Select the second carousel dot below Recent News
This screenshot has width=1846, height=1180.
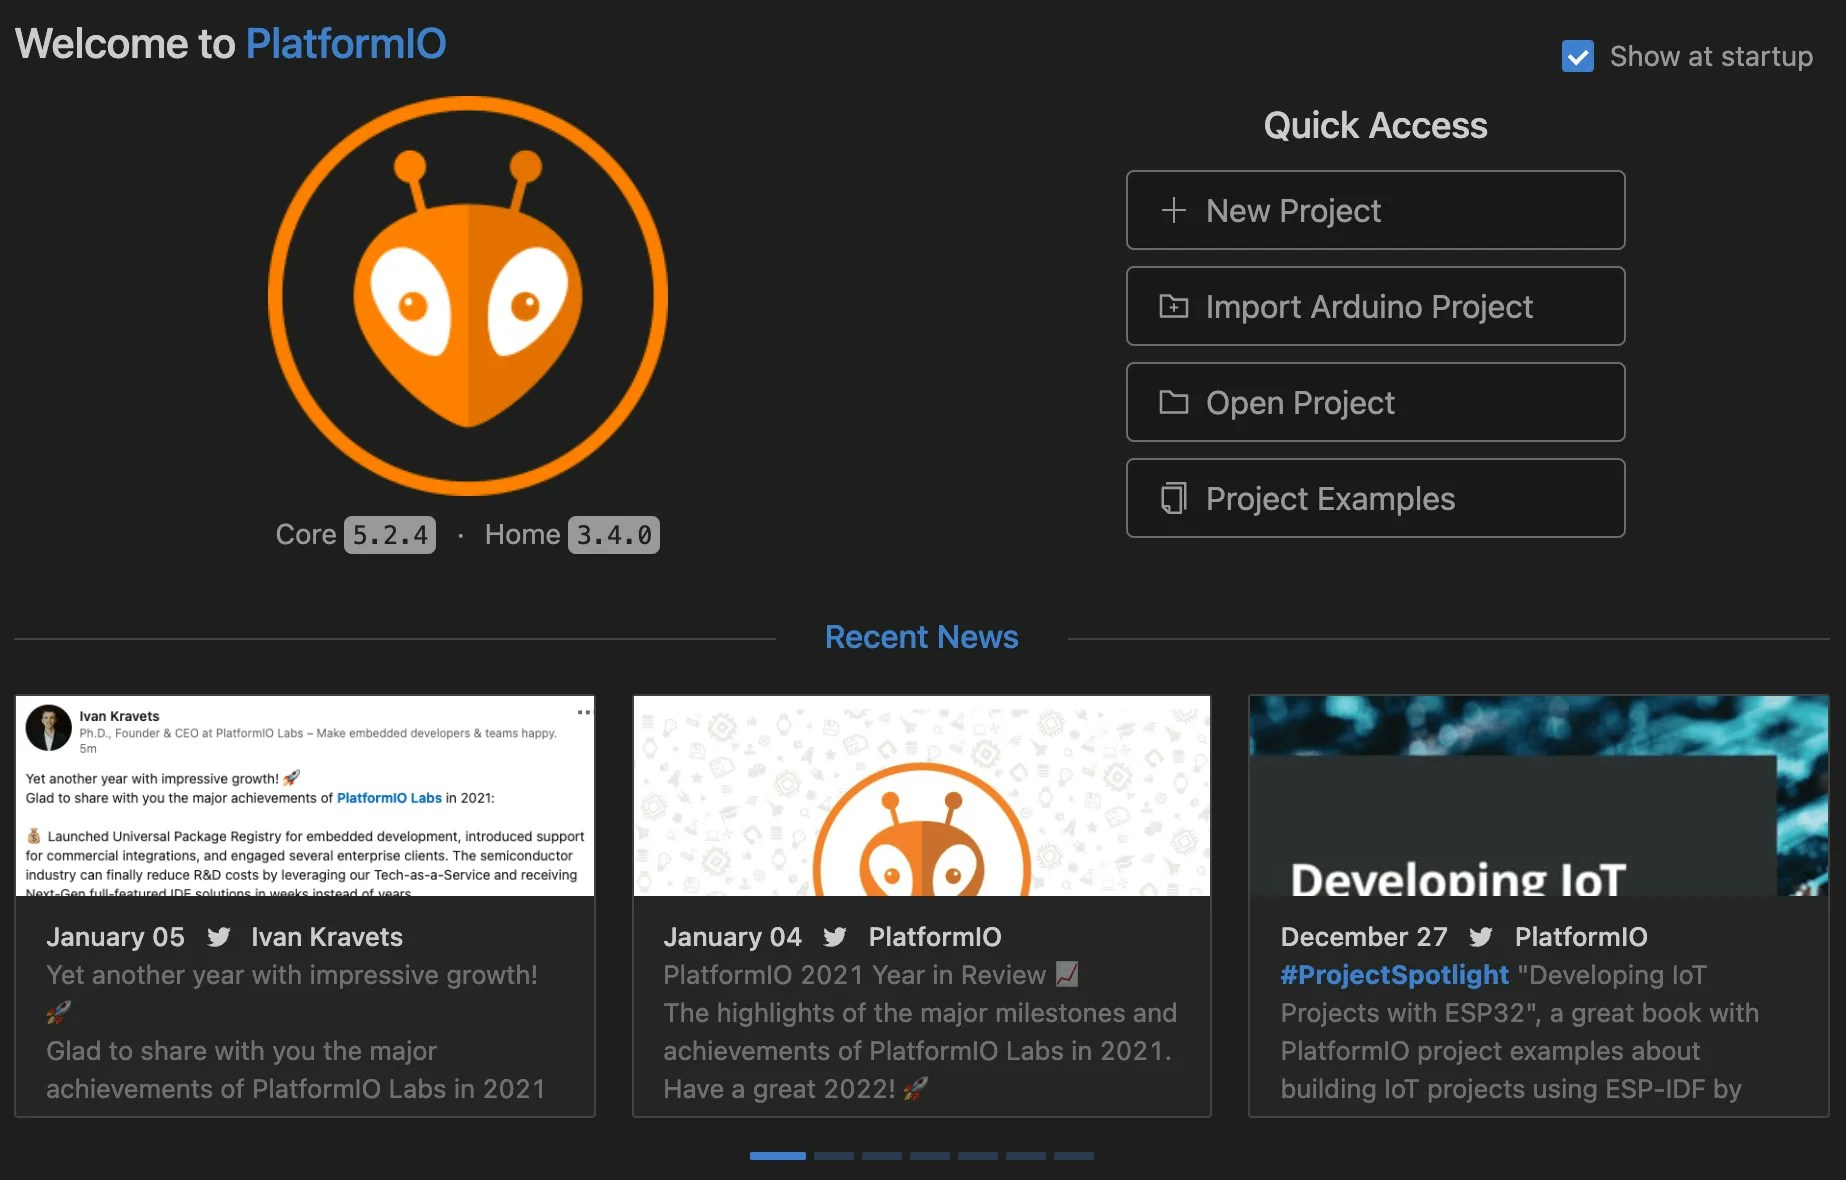(x=833, y=1156)
